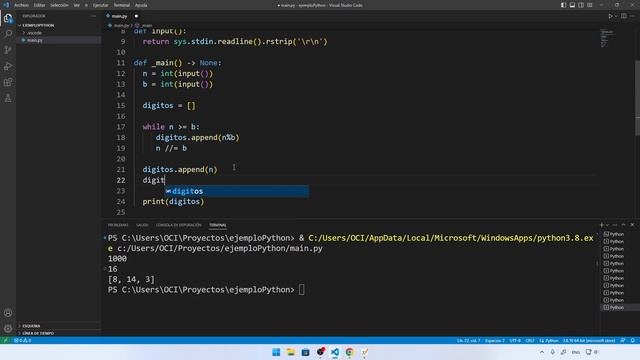The image size is (640, 360).
Task: Open the Ejecutar menu
Action: pyautogui.click(x=100, y=5)
